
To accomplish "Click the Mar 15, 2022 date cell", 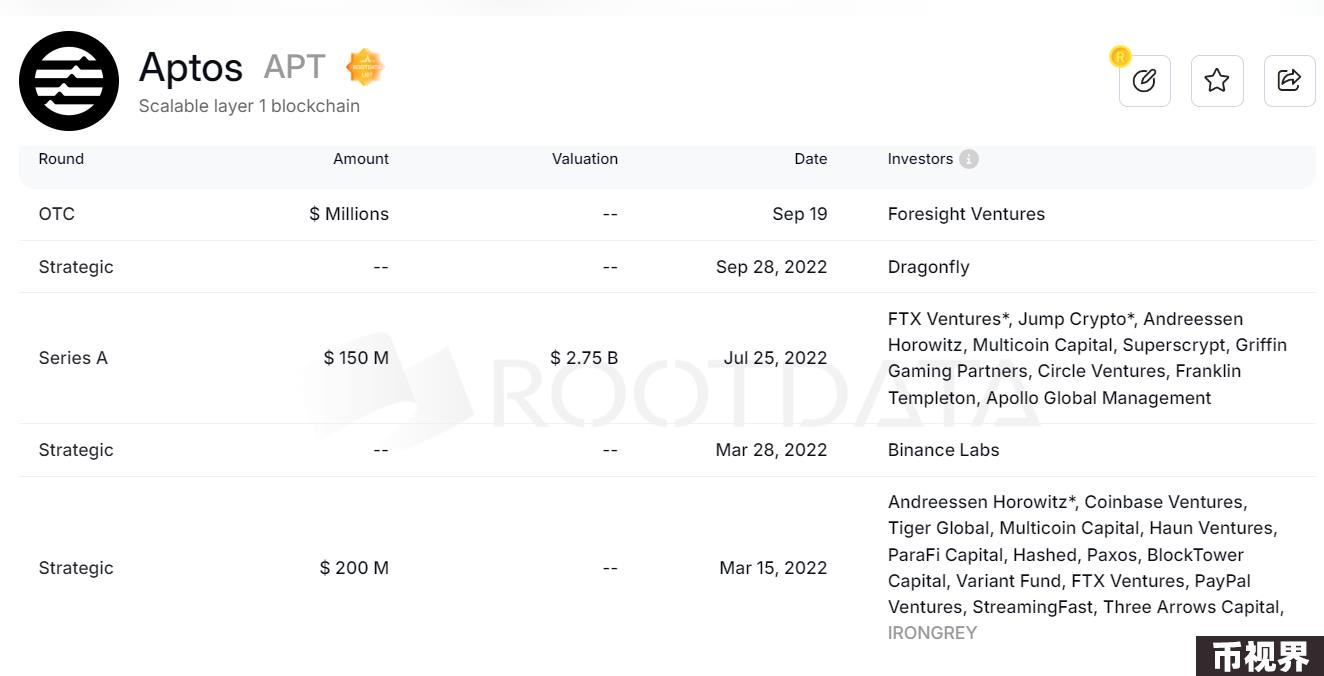I will pos(774,568).
